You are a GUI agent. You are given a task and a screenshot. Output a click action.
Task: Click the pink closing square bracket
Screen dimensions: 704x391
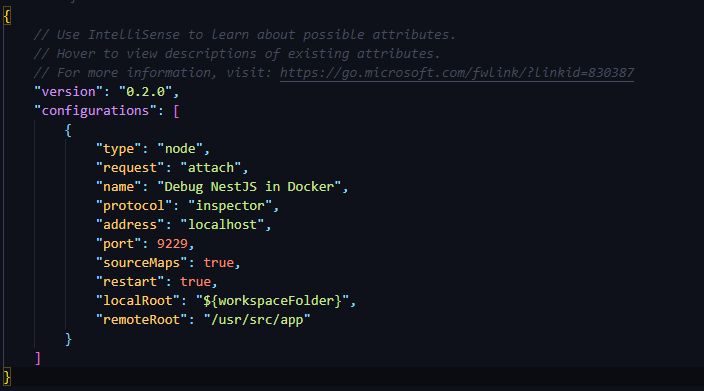coord(38,358)
